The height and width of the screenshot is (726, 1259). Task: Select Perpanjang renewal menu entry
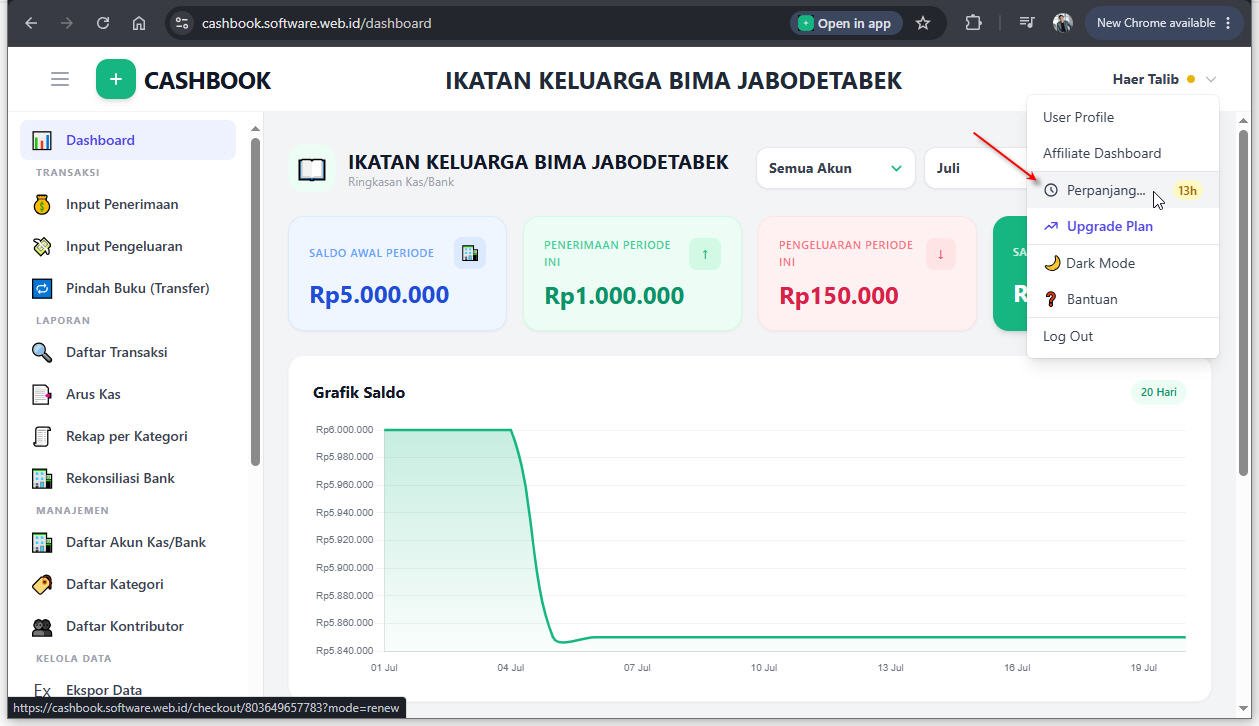pos(1123,190)
